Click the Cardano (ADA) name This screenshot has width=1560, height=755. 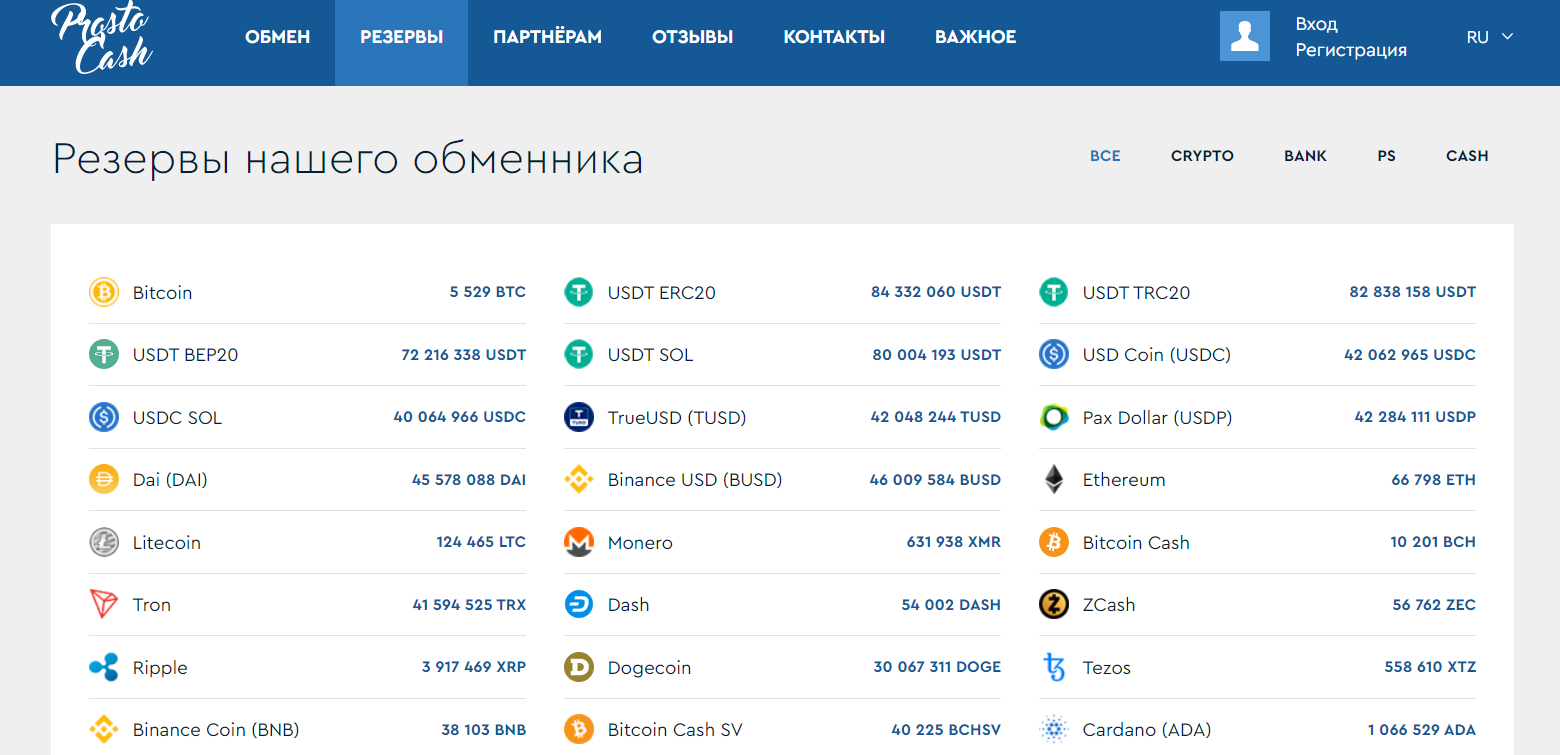(x=1147, y=730)
